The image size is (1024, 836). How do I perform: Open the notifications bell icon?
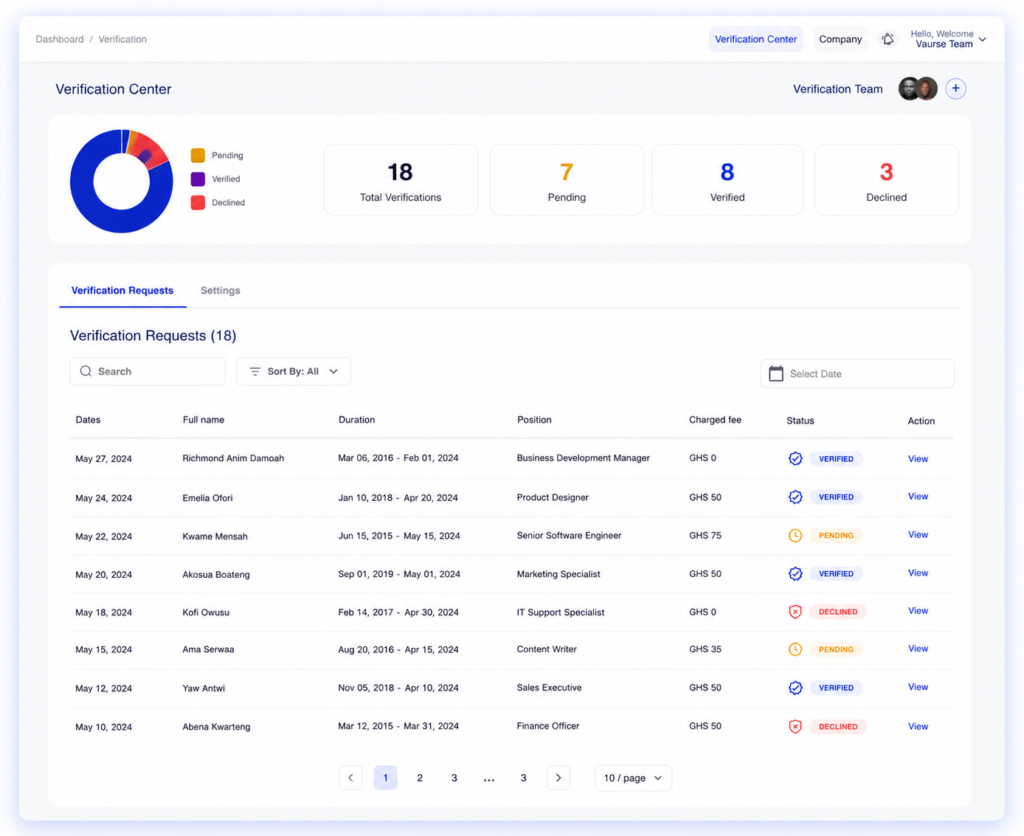point(888,39)
